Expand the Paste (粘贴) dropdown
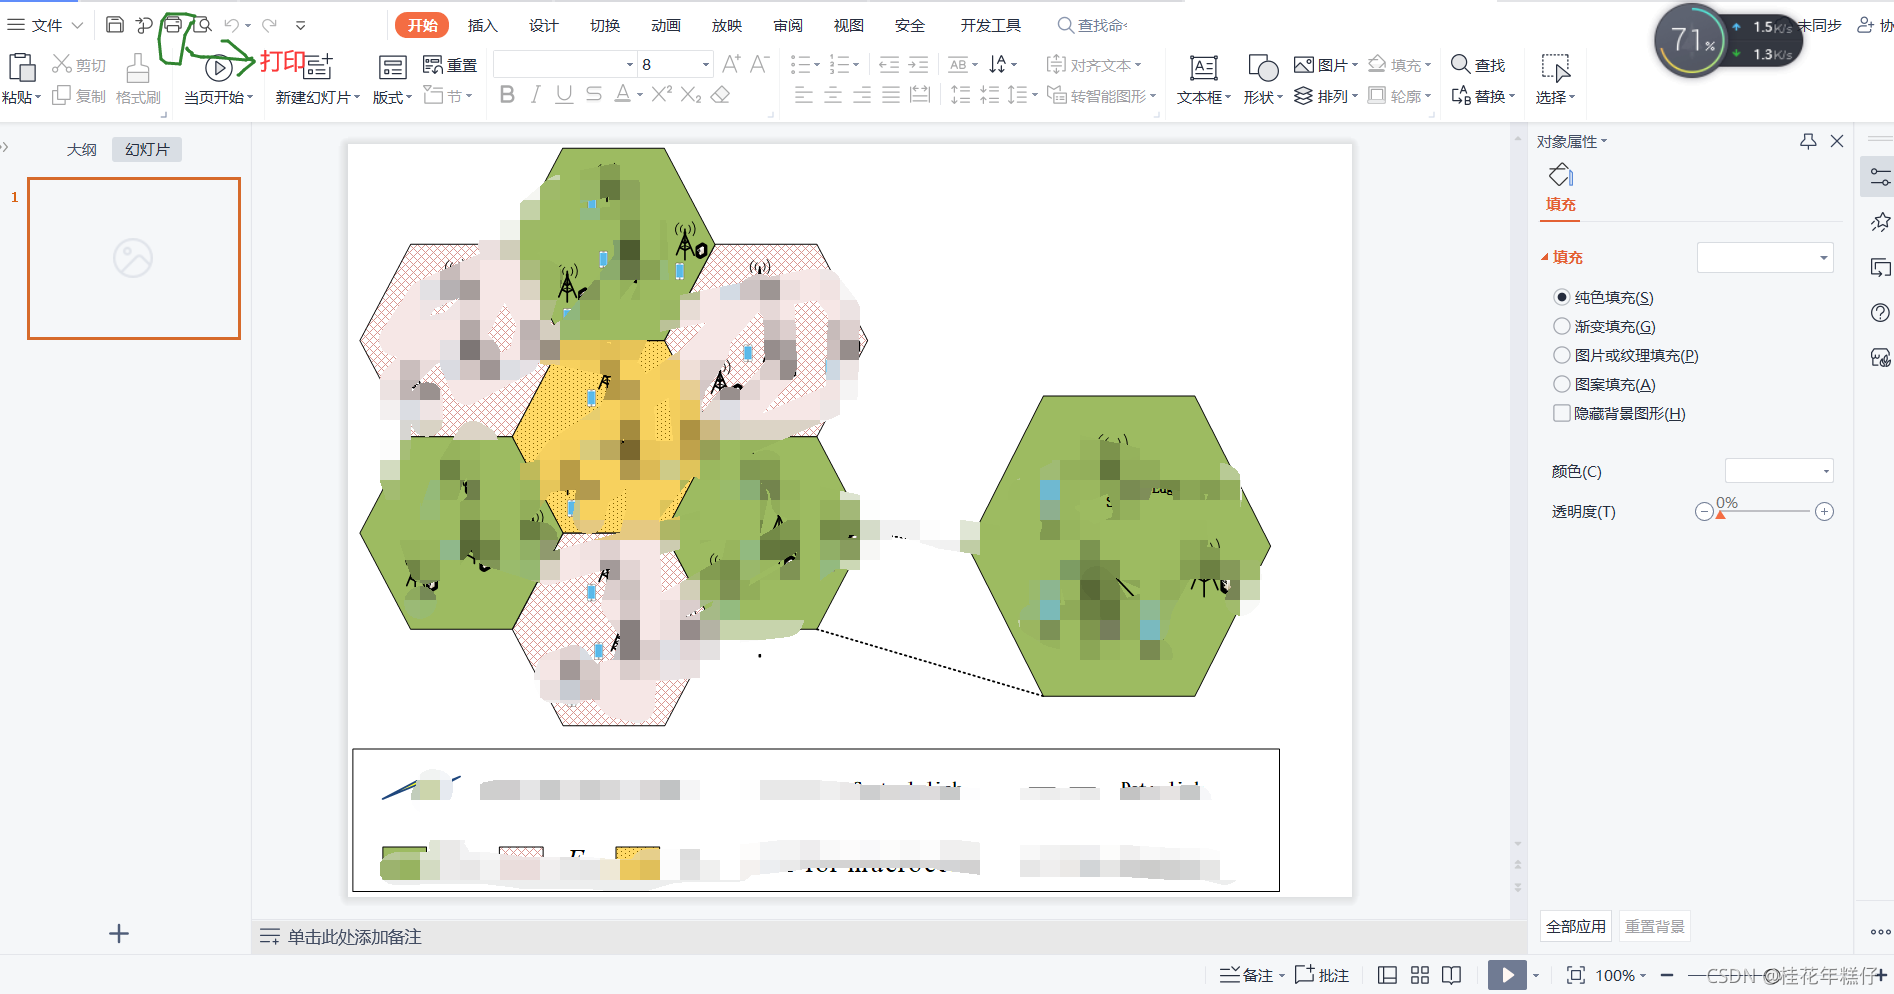This screenshot has width=1894, height=994. point(22,97)
